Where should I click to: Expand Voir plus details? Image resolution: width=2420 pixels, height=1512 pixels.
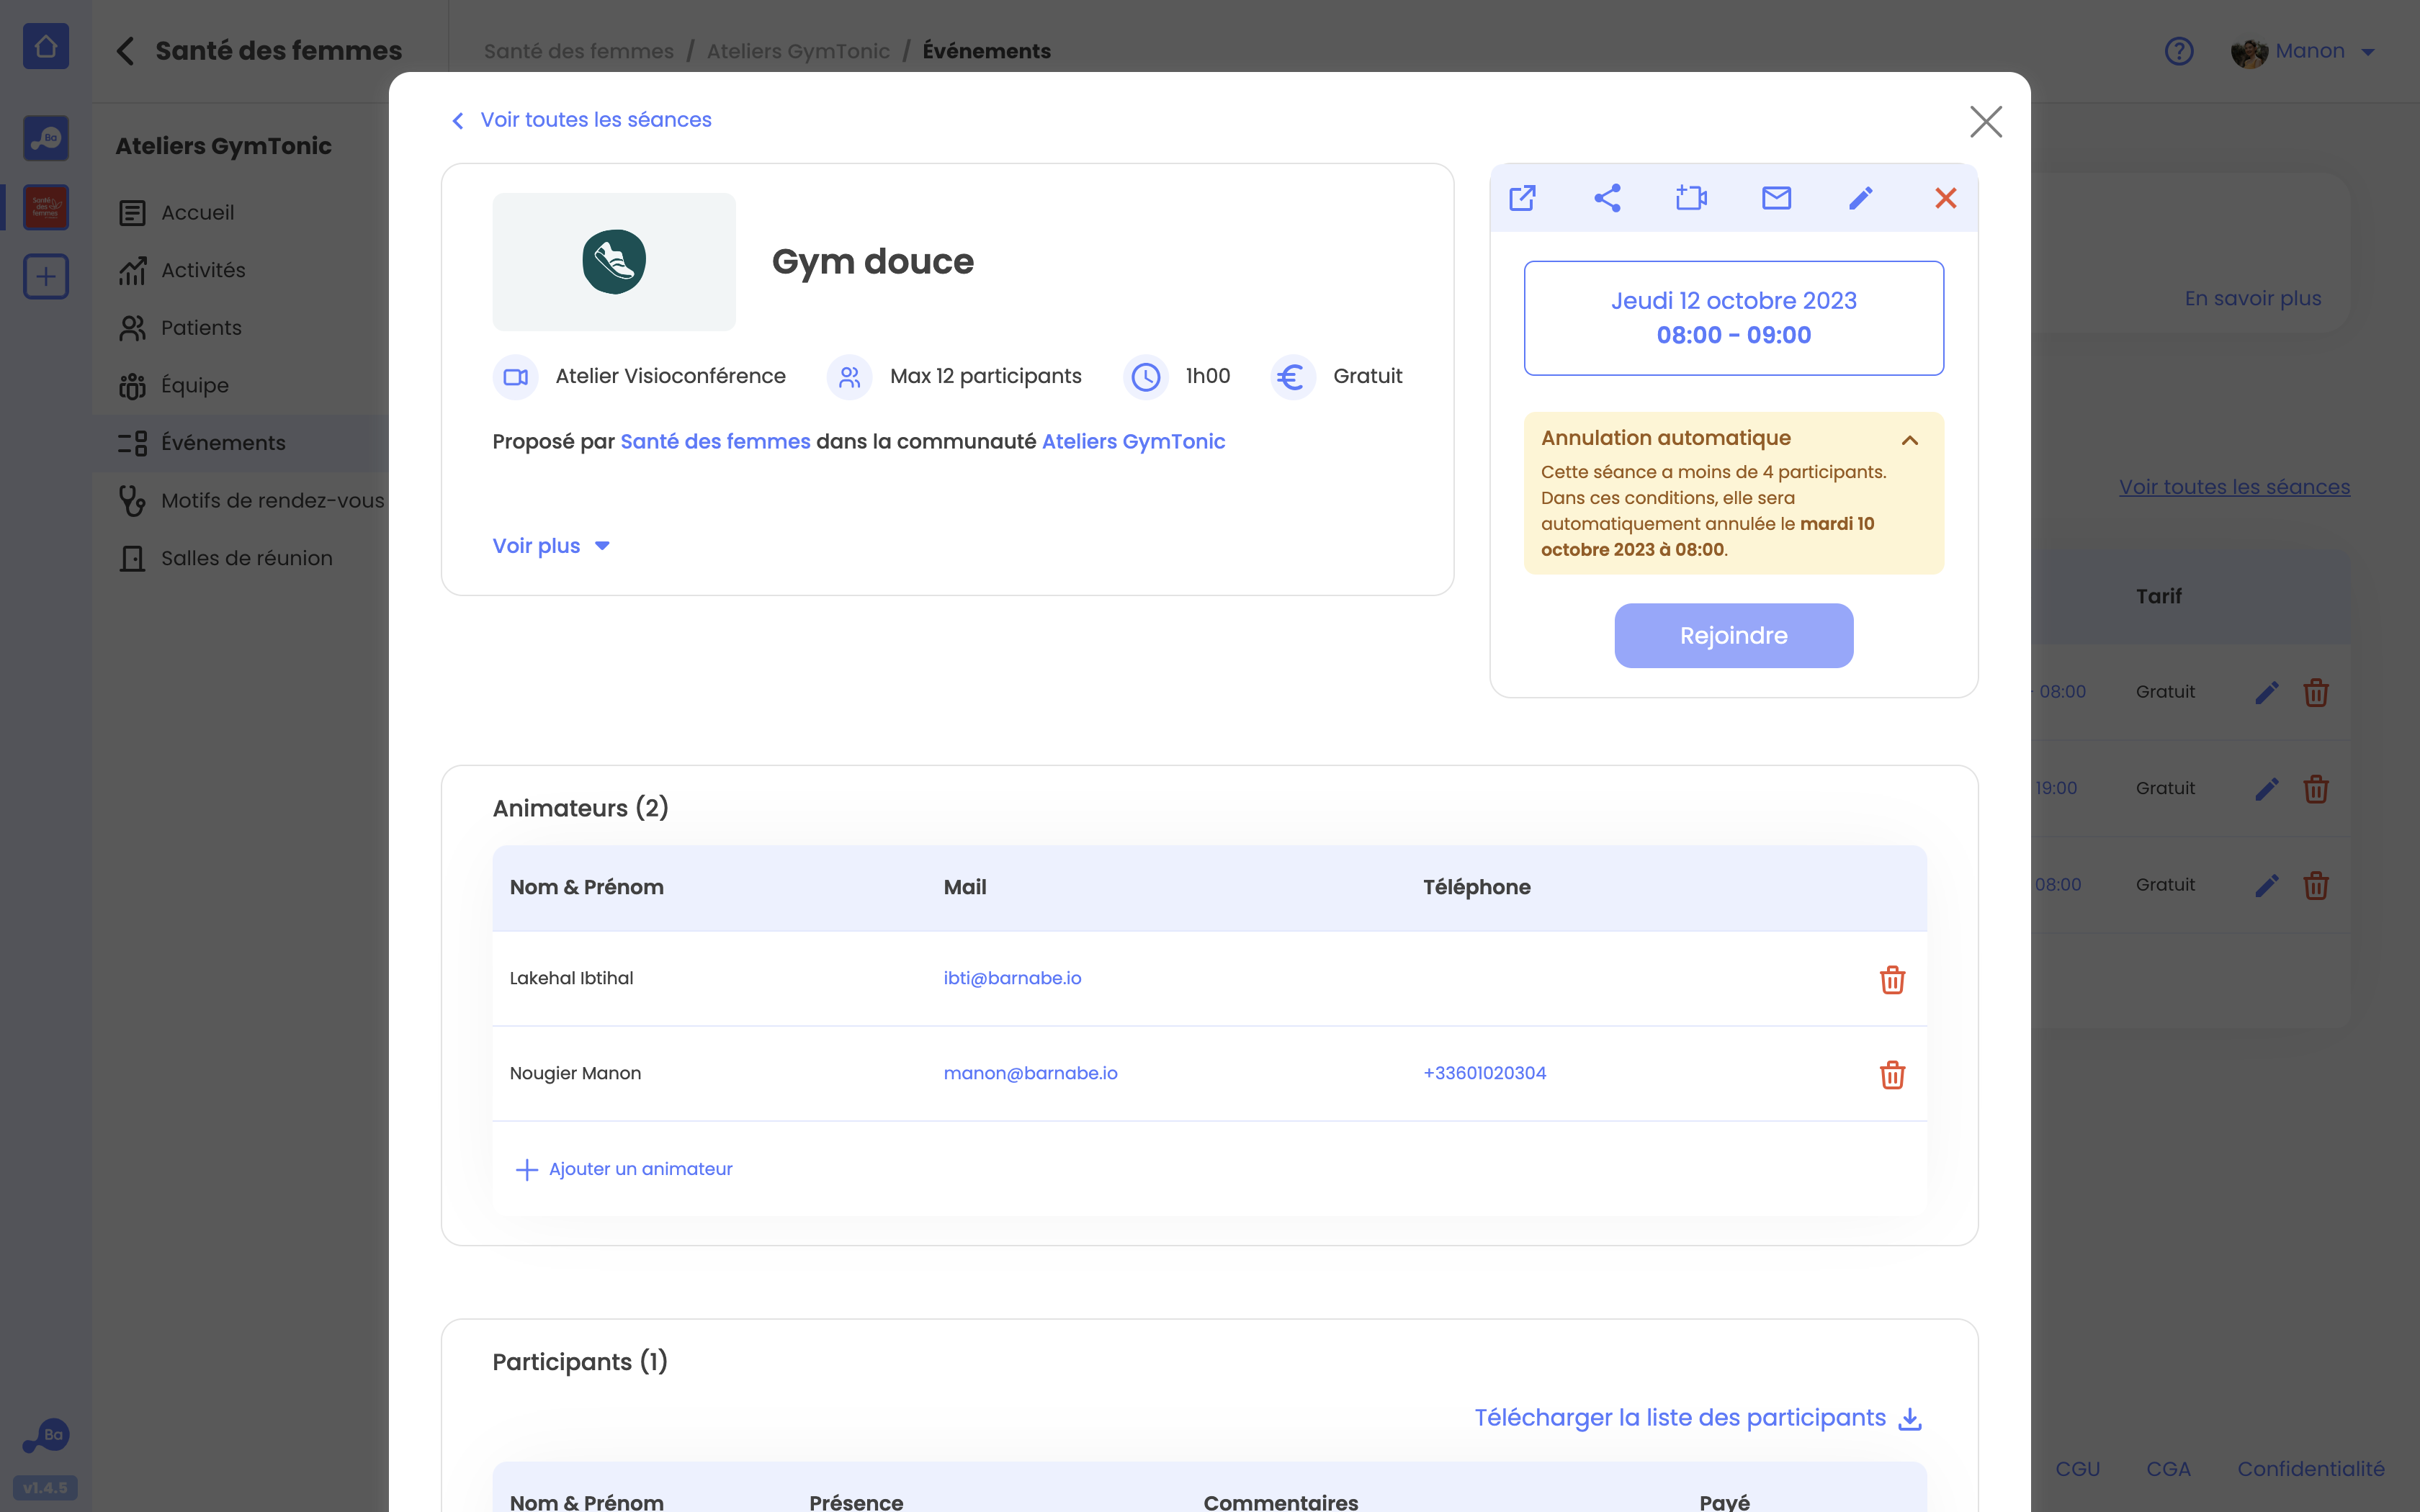pyautogui.click(x=551, y=546)
